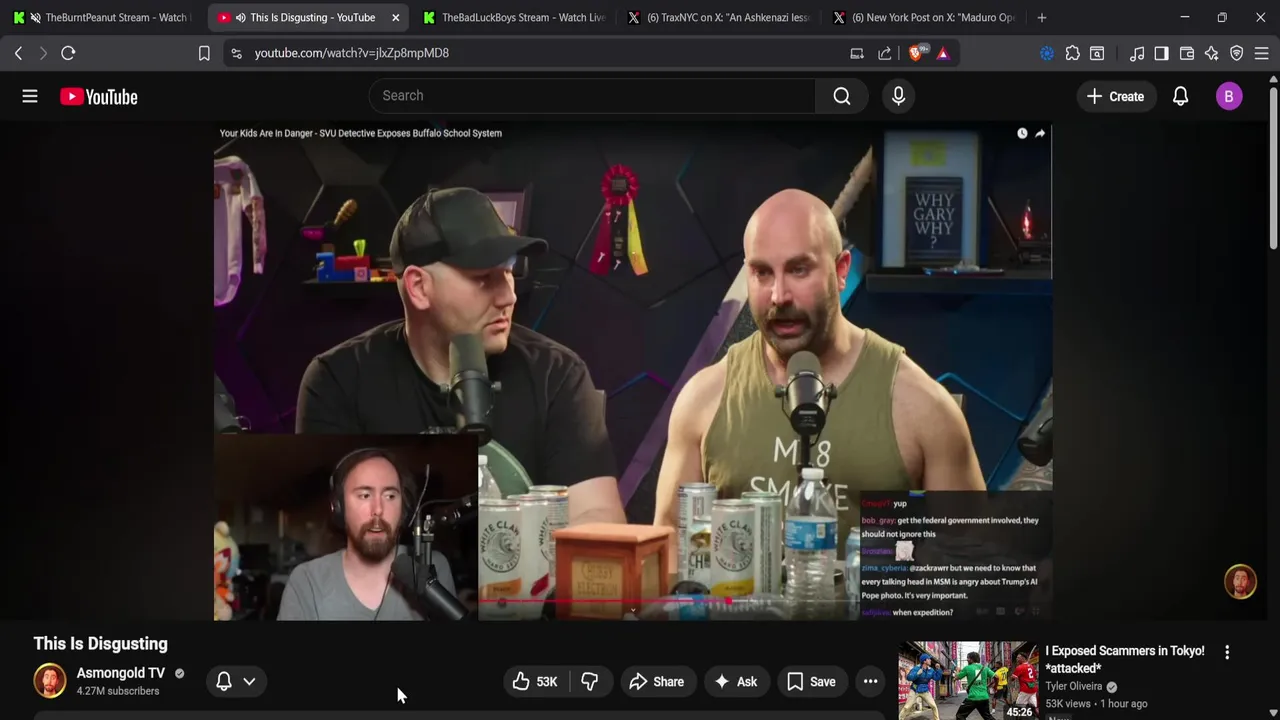The height and width of the screenshot is (720, 1280).
Task: Dislike the video with thumbs down
Action: click(x=590, y=682)
